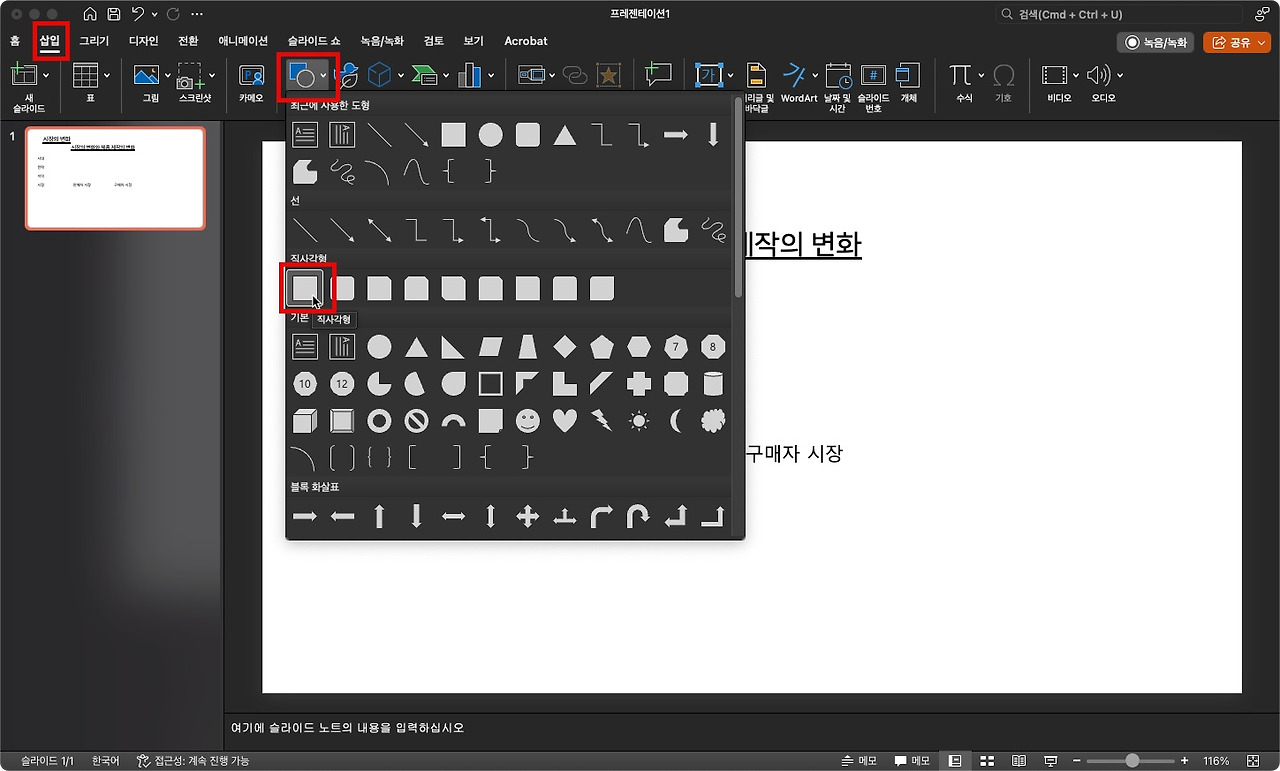Select the rounded rectangle in the 직사각형 section
Image resolution: width=1280 pixels, height=771 pixels.
(342, 289)
